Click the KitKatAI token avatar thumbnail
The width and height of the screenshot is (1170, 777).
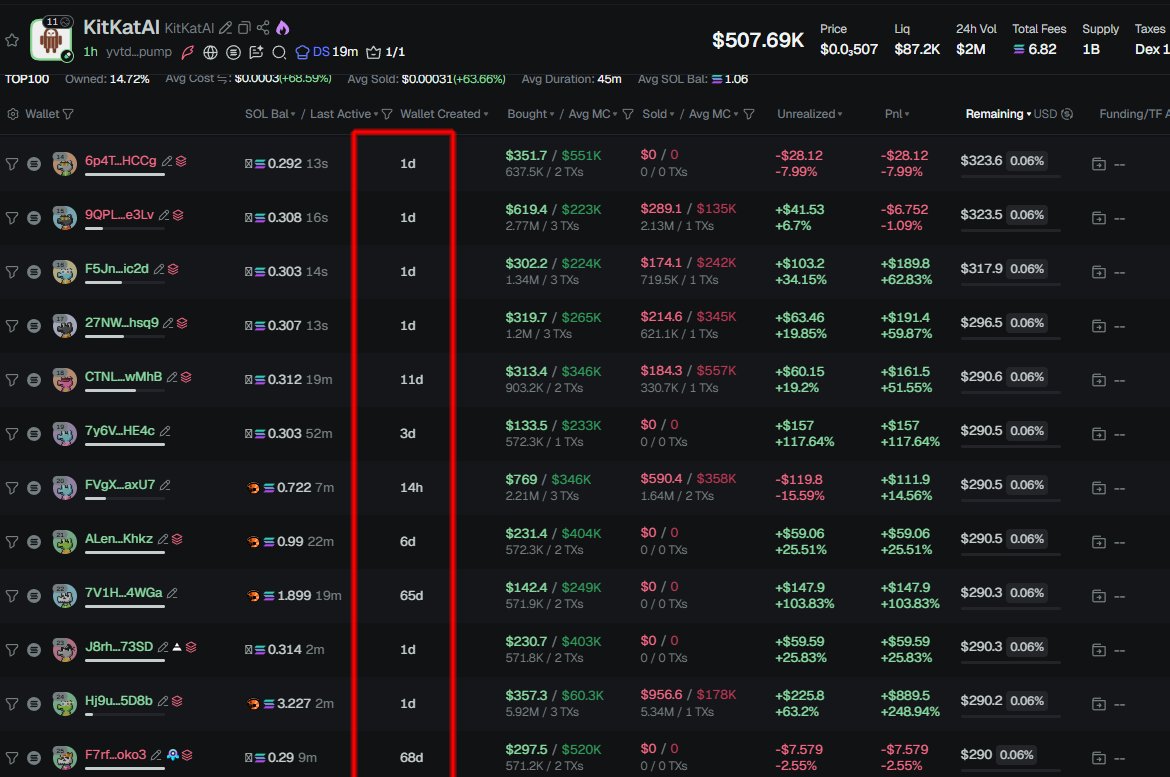(x=50, y=39)
